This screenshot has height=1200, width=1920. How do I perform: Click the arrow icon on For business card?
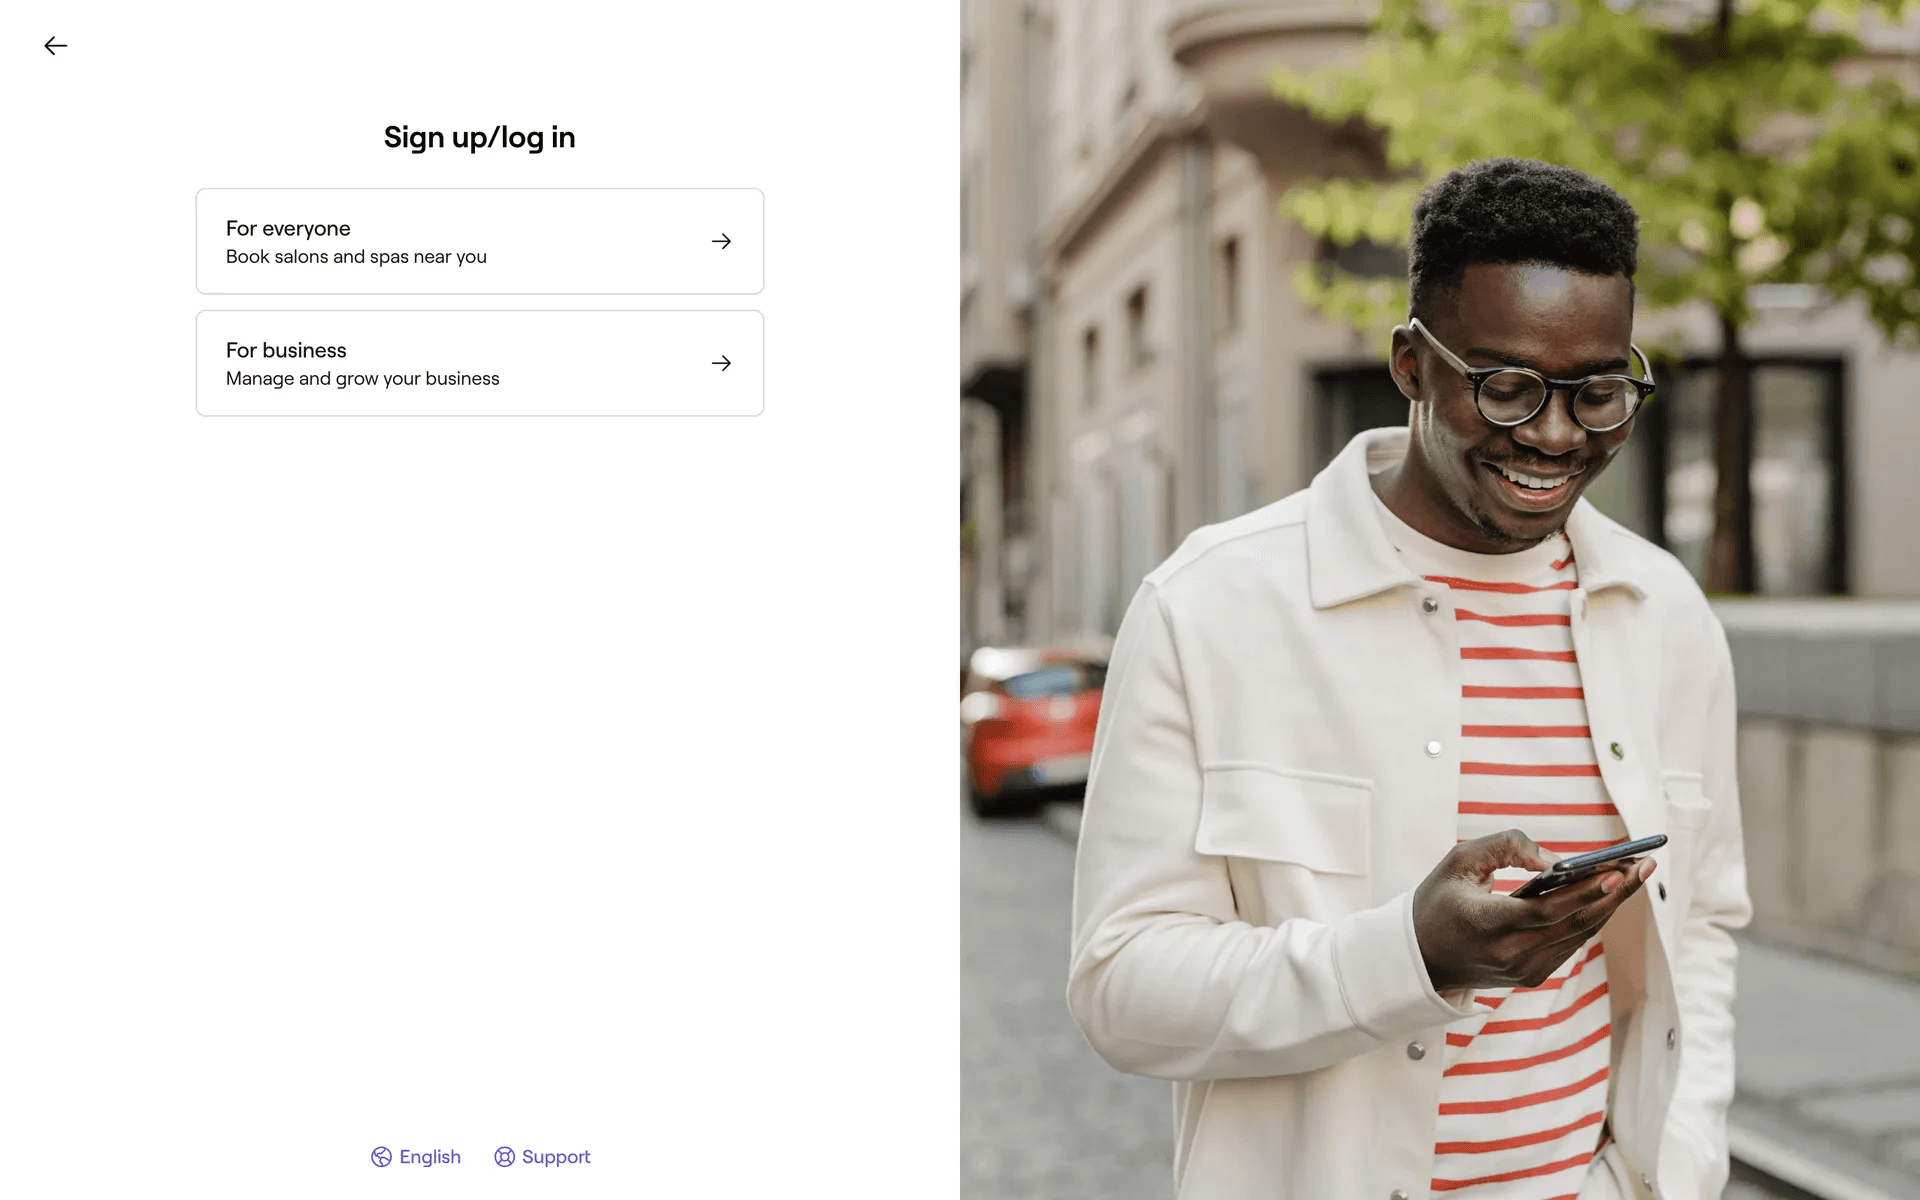(x=721, y=363)
